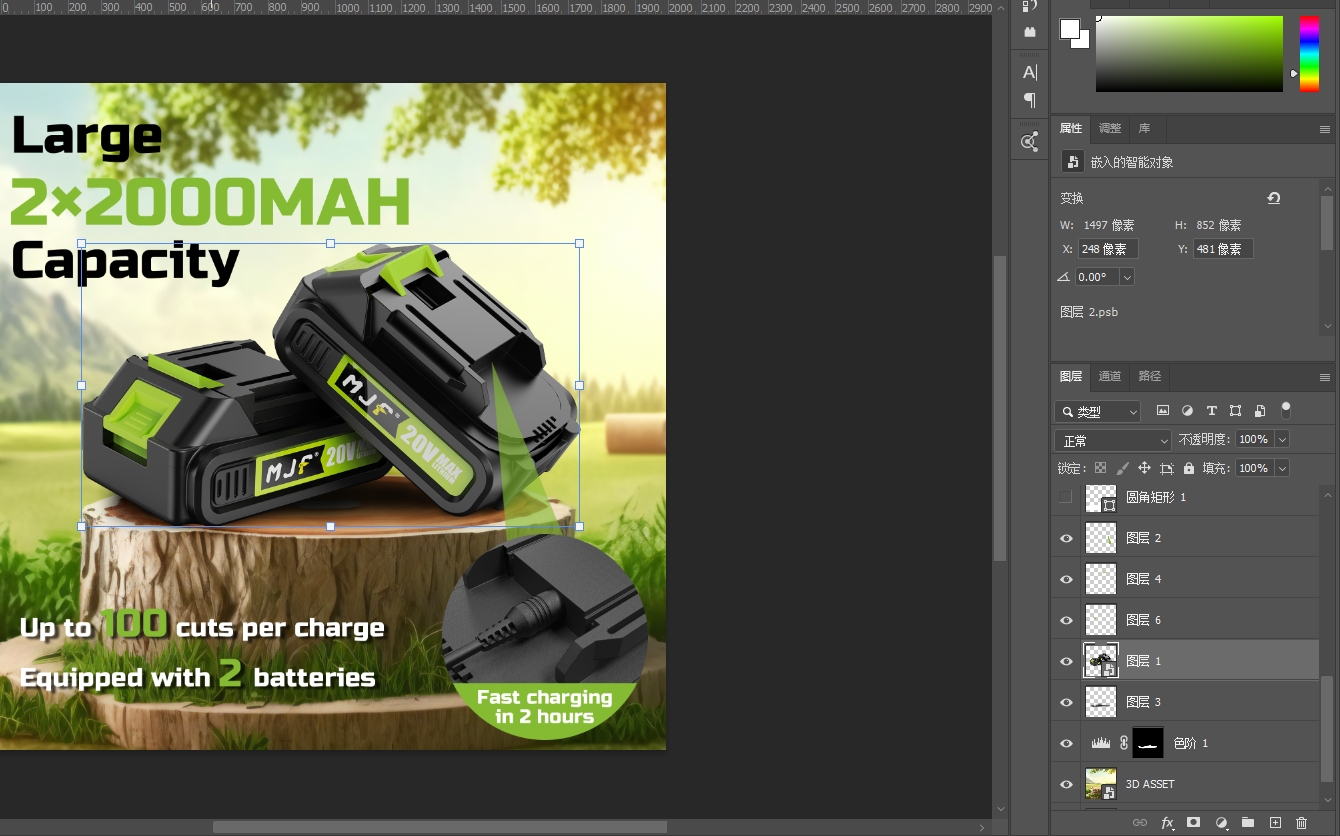This screenshot has height=836, width=1340.
Task: Open the Properties panel flyout menu
Action: (1325, 129)
